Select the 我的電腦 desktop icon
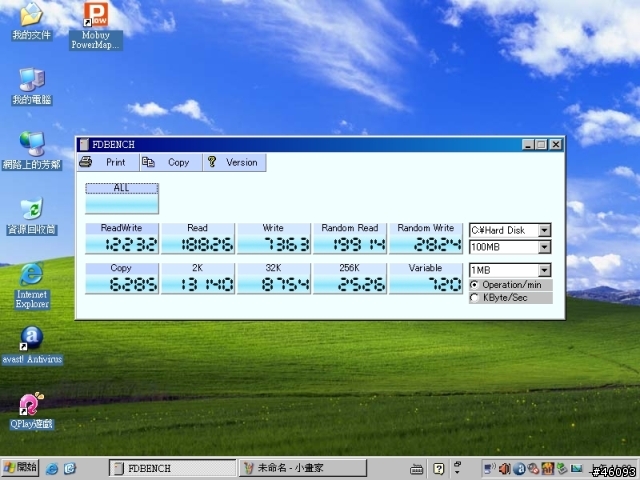Image resolution: width=640 pixels, height=480 pixels. (32, 86)
